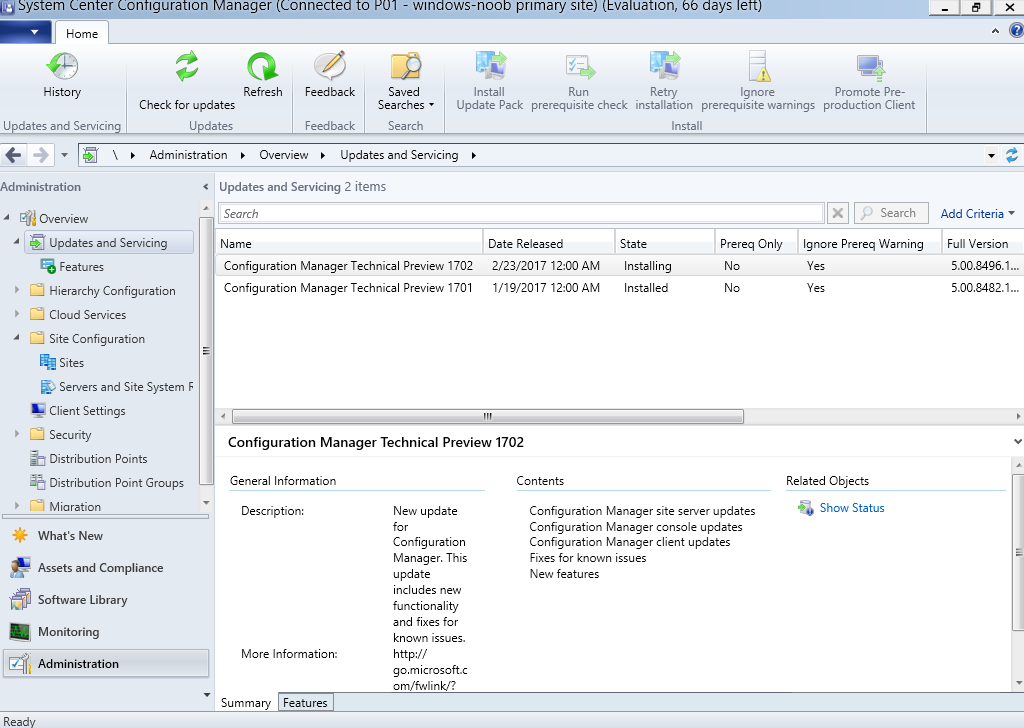Clear search with the X button
Screen dimensions: 1024x728
pyautogui.click(x=838, y=214)
